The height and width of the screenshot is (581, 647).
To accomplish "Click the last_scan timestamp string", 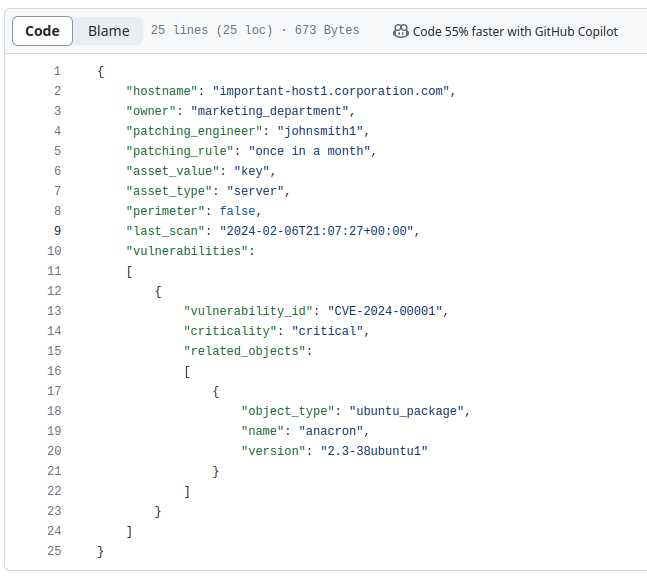I will pos(316,231).
